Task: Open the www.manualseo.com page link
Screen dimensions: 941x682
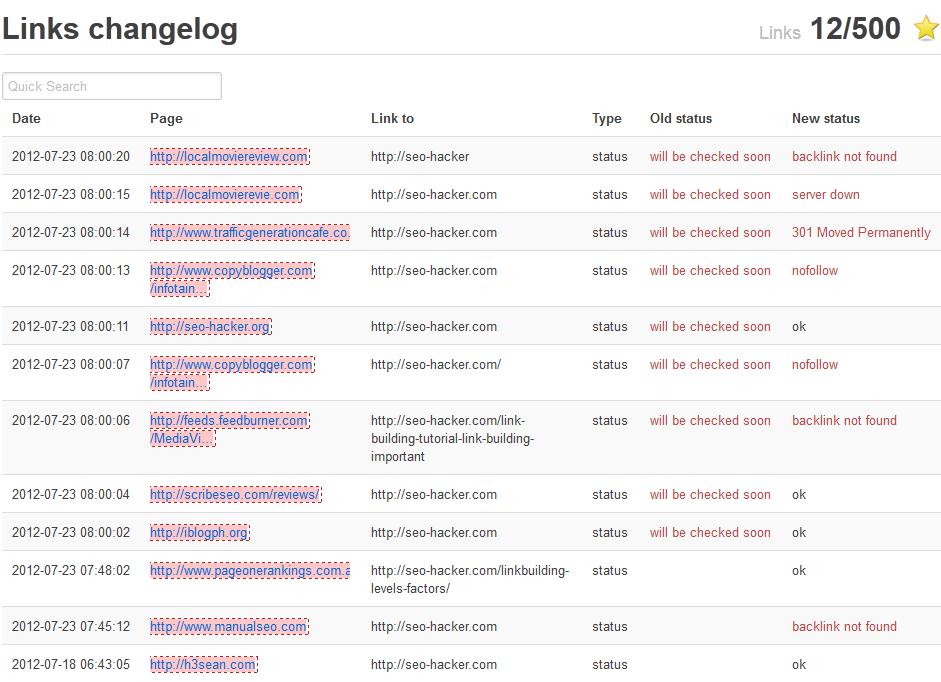Action: pos(229,627)
